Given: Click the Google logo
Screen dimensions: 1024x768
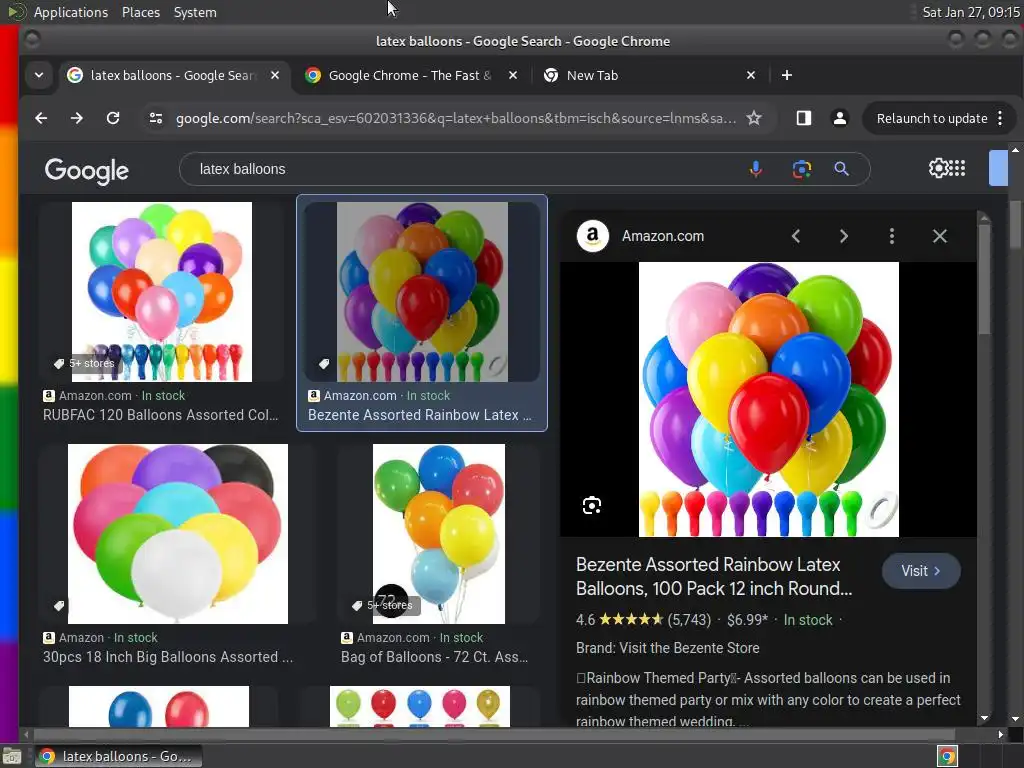Looking at the screenshot, I should 87,171.
